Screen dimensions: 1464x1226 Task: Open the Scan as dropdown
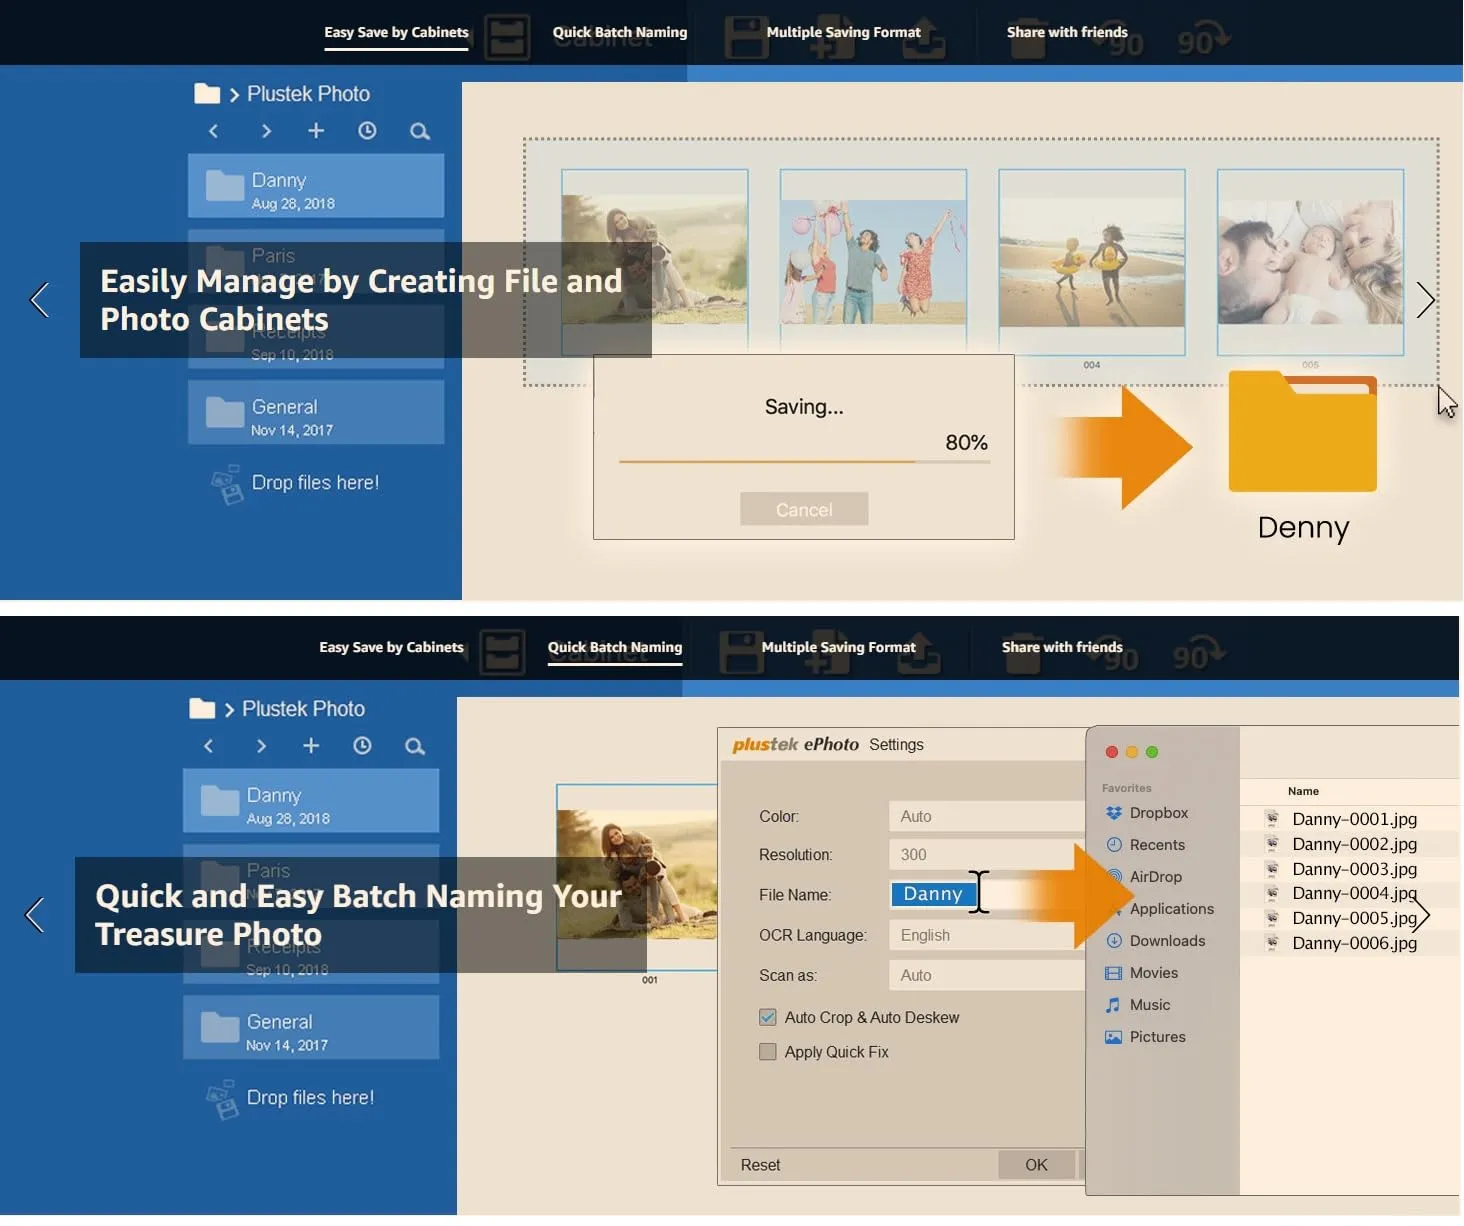(985, 975)
